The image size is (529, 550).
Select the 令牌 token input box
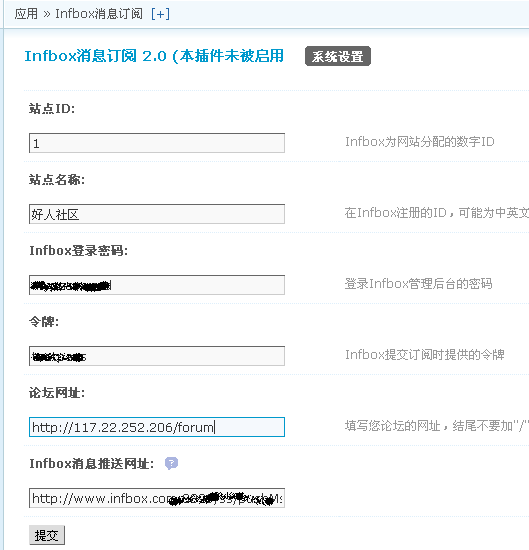pos(157,356)
